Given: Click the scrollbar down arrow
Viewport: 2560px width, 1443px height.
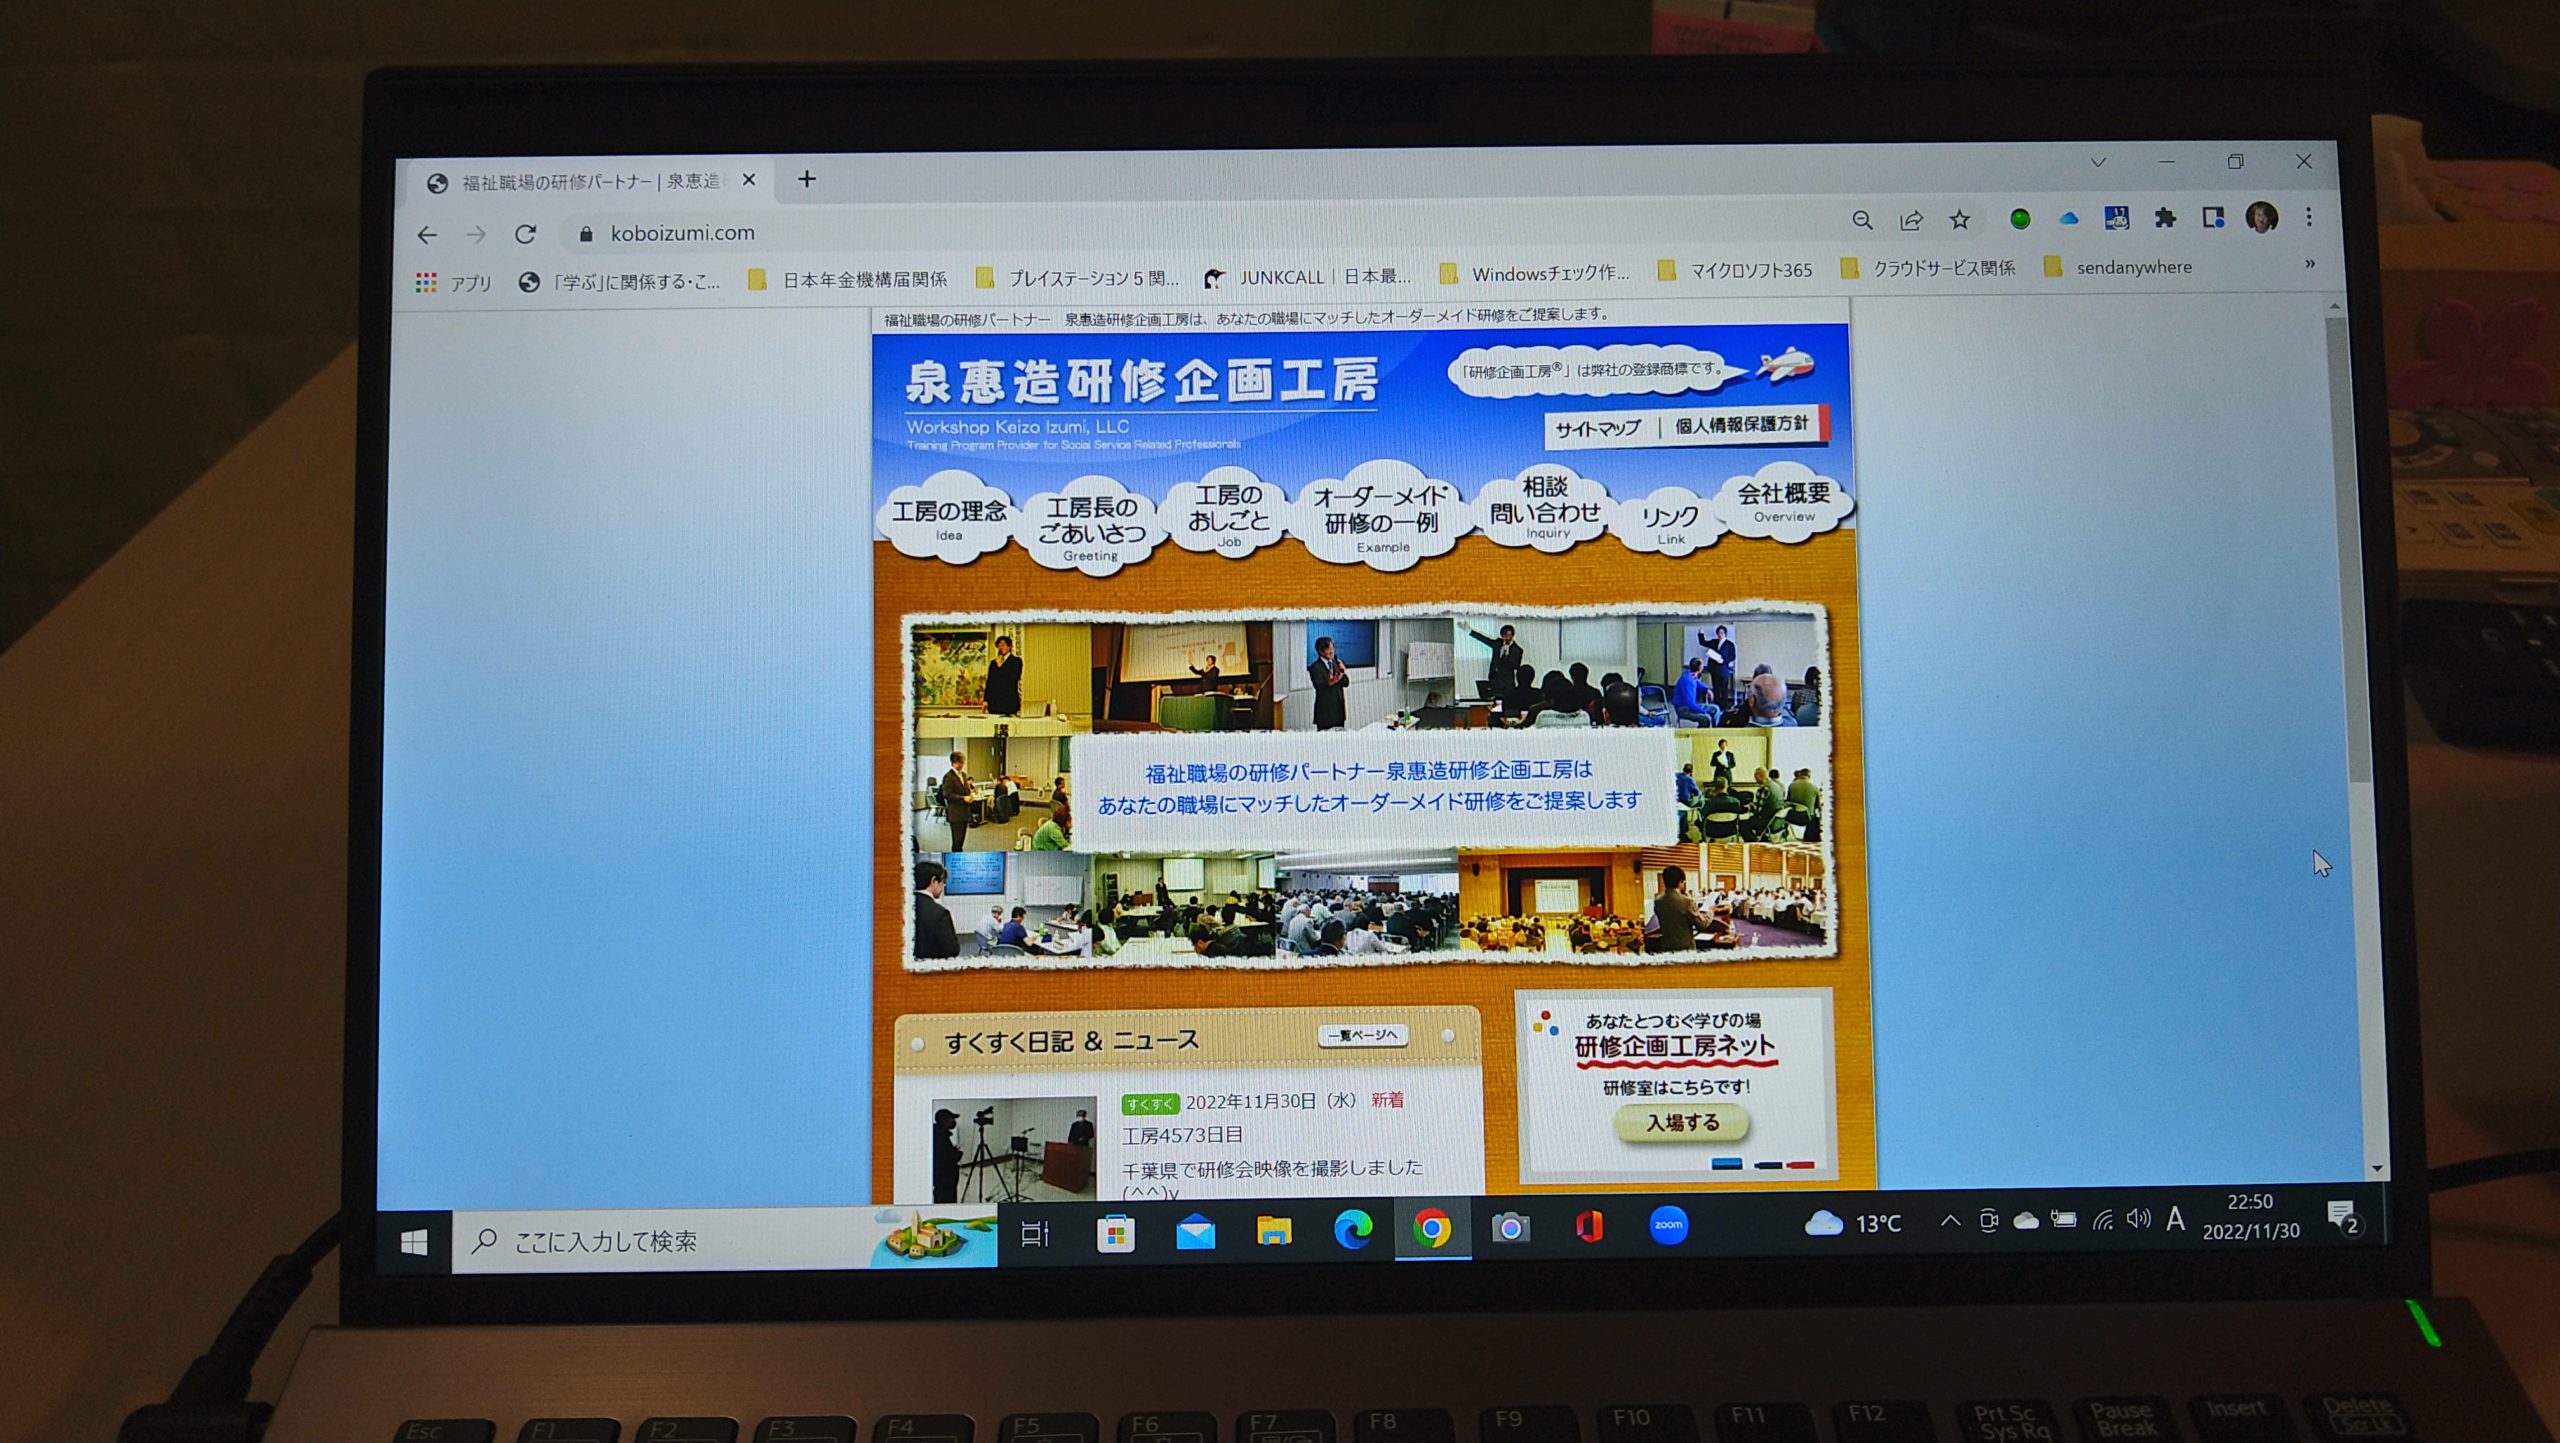Looking at the screenshot, I should click(x=2377, y=1168).
